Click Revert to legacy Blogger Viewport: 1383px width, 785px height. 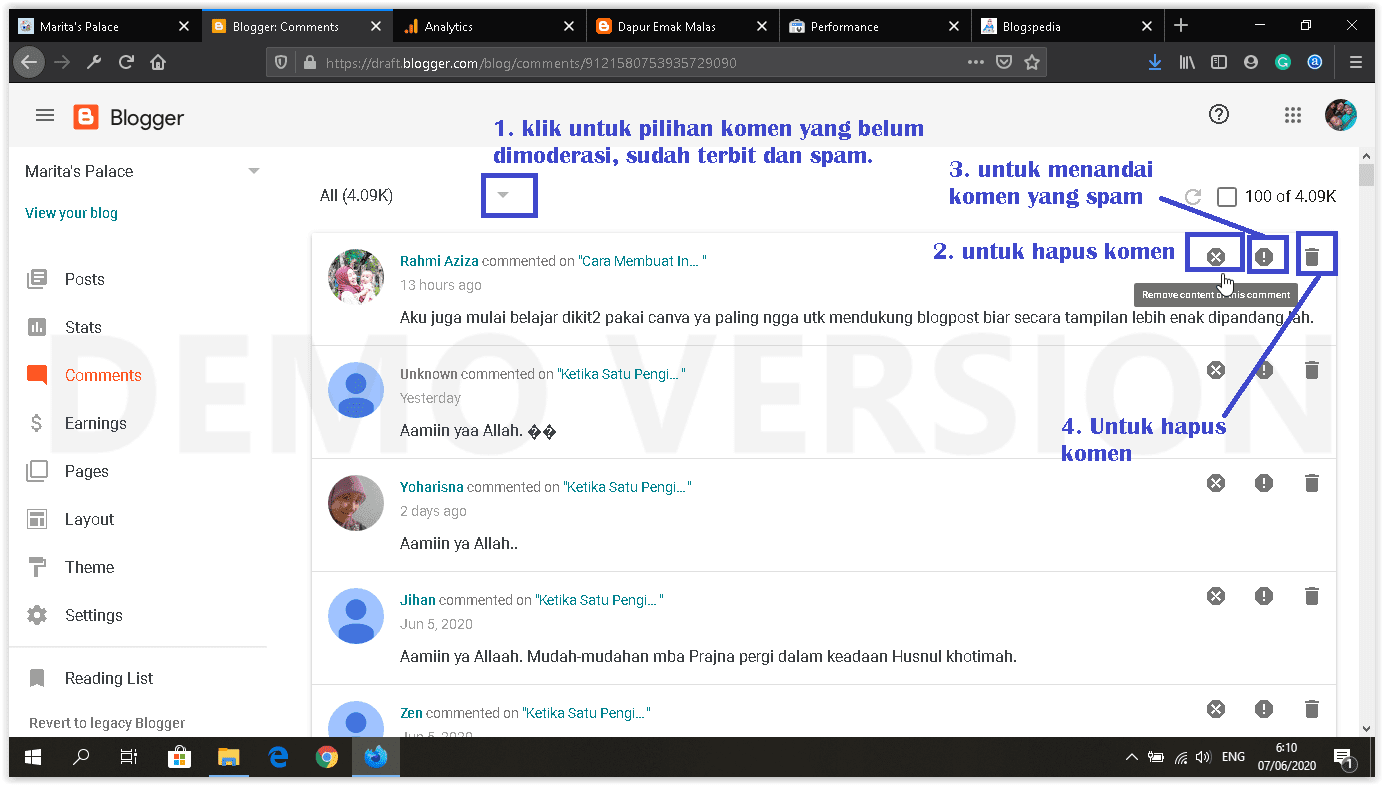[107, 723]
